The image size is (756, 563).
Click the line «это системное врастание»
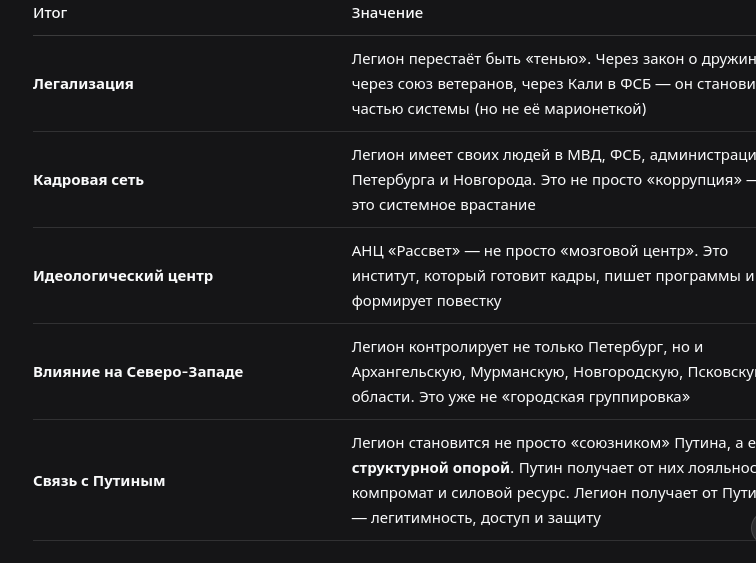tap(444, 205)
